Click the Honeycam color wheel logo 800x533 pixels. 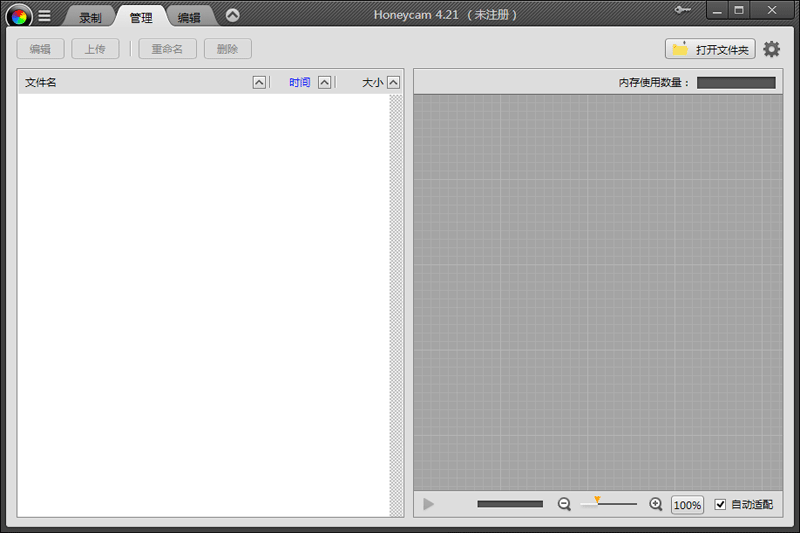(x=19, y=16)
